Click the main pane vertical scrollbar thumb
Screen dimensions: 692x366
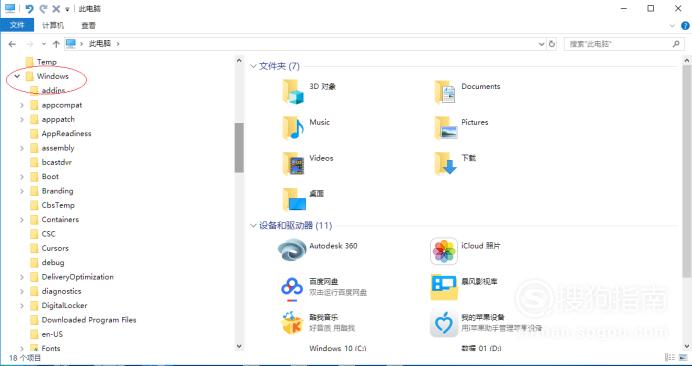(x=687, y=171)
